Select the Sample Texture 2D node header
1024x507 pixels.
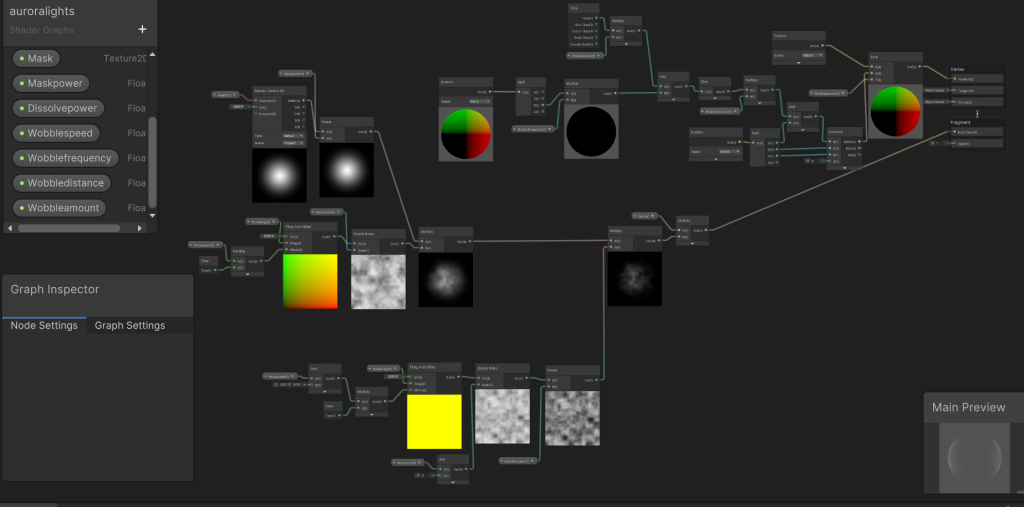point(280,90)
